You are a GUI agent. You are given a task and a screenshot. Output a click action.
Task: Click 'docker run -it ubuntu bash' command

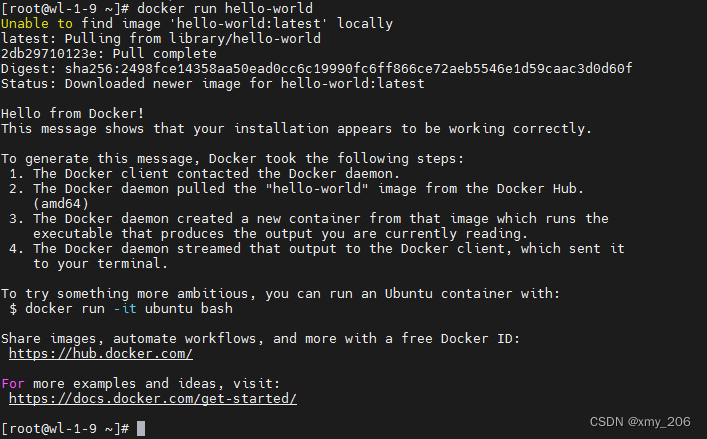click(x=129, y=309)
